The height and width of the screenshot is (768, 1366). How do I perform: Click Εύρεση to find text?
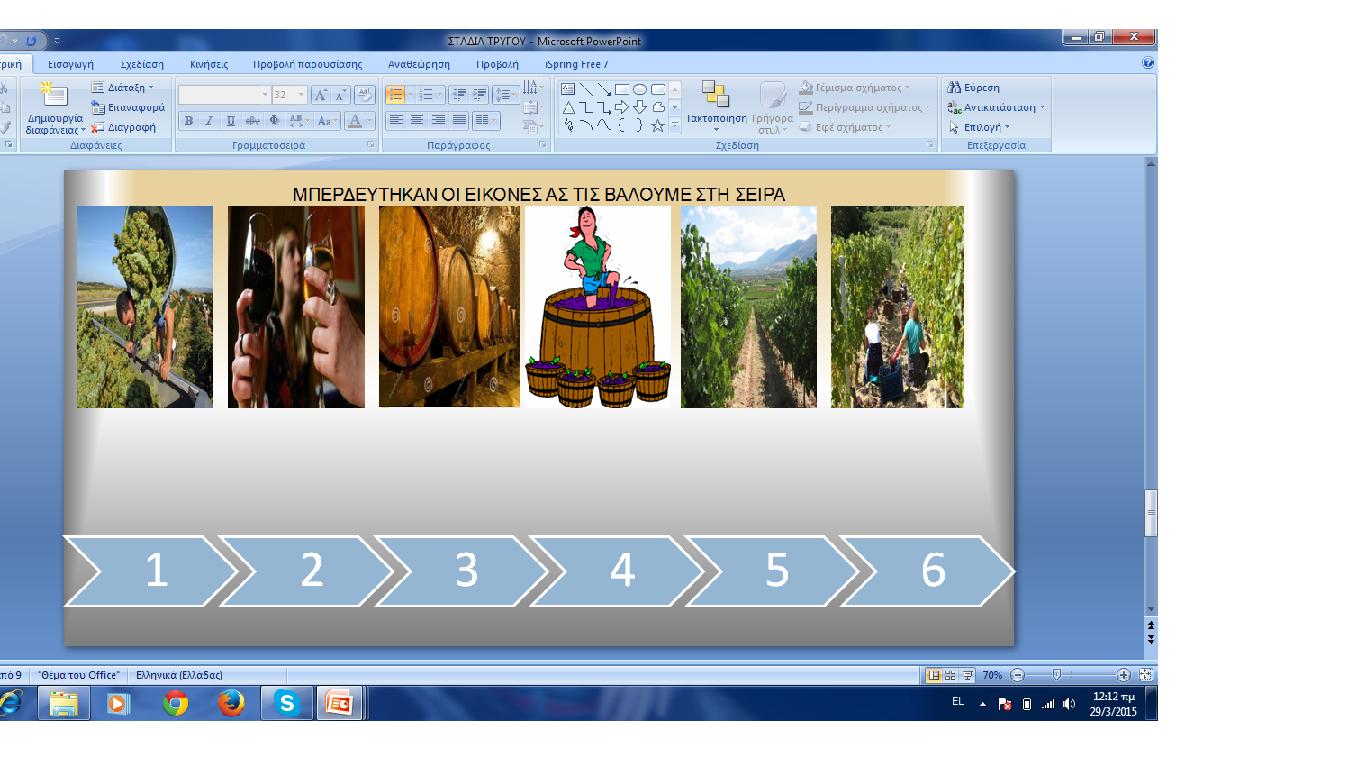tap(973, 88)
